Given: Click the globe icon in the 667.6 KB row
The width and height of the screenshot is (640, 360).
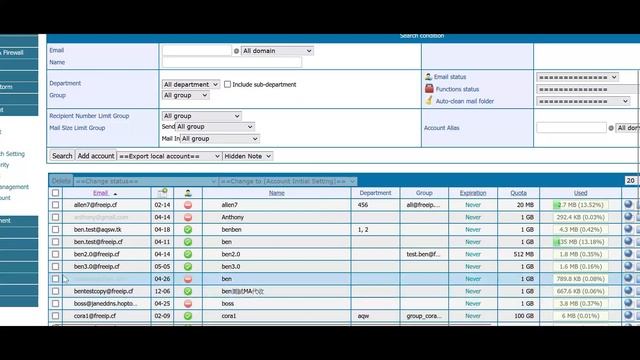Looking at the screenshot, I should click(628, 291).
